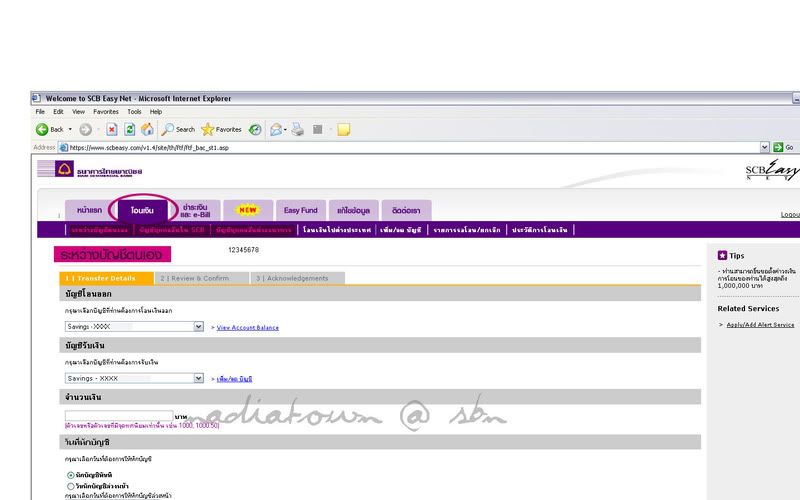Open the Tools menu

point(134,112)
